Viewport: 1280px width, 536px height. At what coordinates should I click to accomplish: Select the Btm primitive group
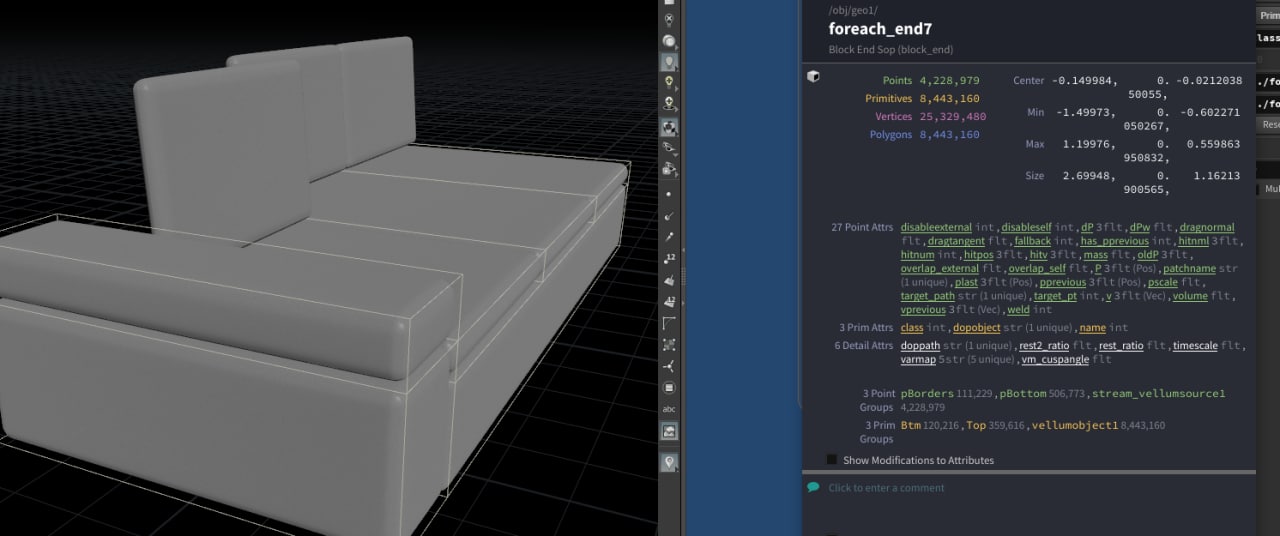point(910,426)
